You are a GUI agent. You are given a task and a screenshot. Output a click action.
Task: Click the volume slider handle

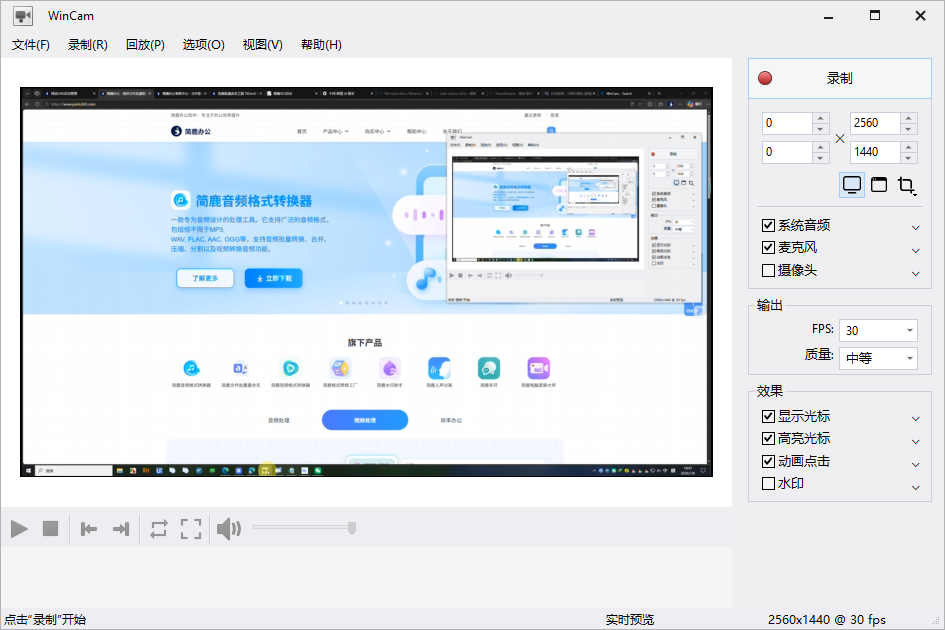click(352, 528)
